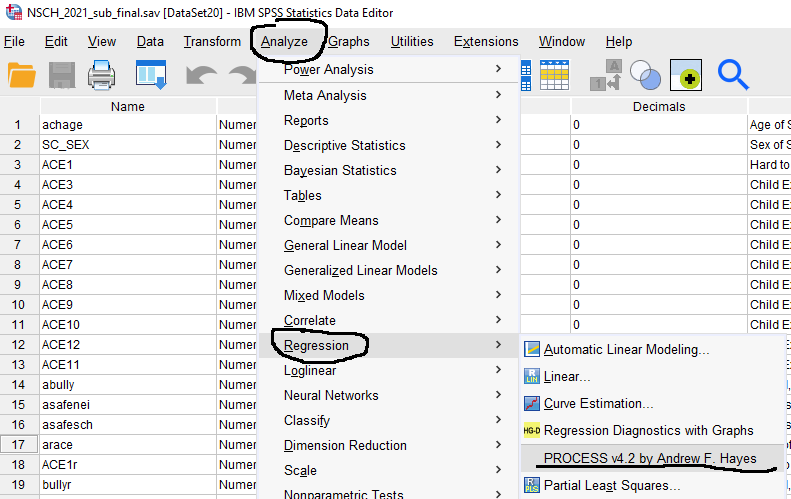This screenshot has width=791, height=499.
Task: Click the yellow grid Variables toolbar icon
Action: (x=554, y=75)
